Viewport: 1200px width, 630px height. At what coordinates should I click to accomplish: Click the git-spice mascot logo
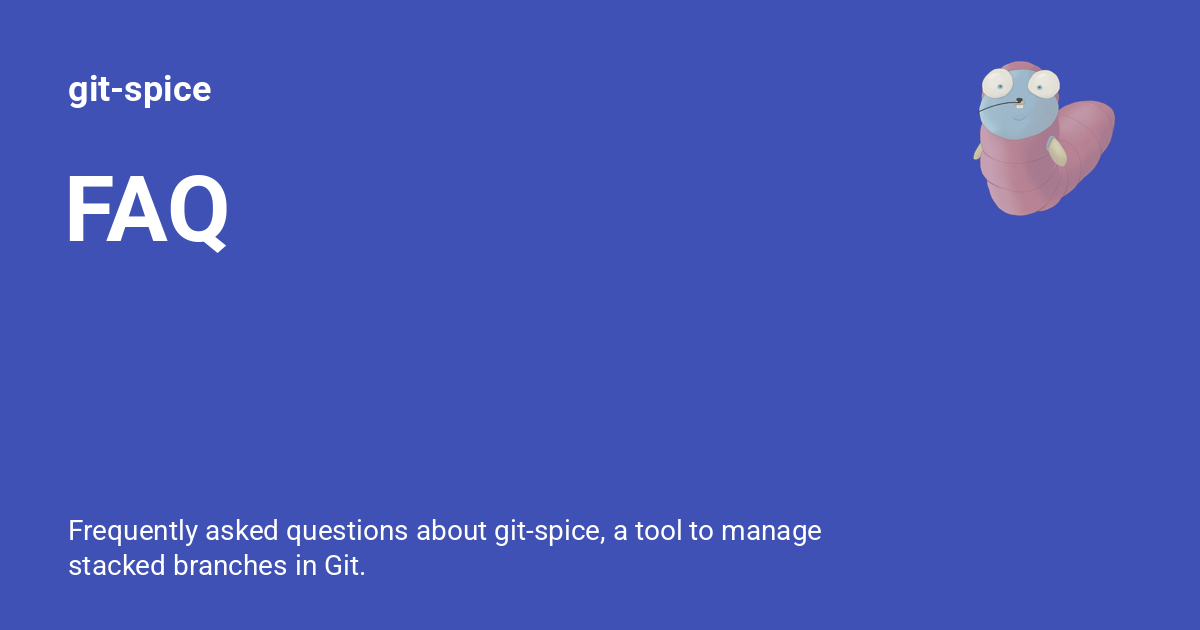pyautogui.click(x=1040, y=140)
